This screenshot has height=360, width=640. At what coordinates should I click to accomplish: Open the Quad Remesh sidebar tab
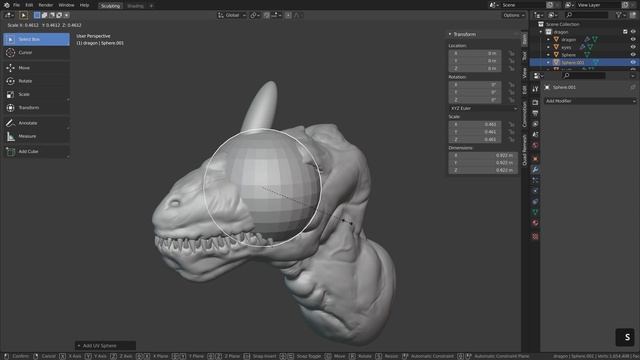point(524,150)
